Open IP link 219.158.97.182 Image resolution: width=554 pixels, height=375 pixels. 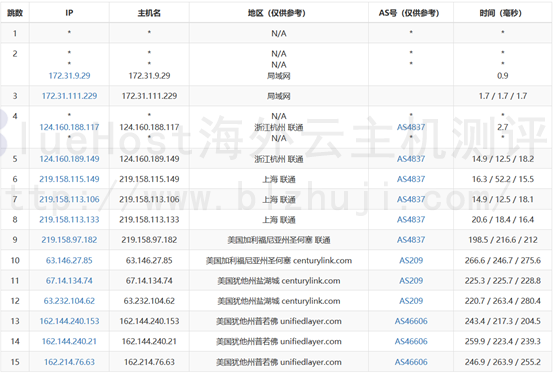click(69, 240)
